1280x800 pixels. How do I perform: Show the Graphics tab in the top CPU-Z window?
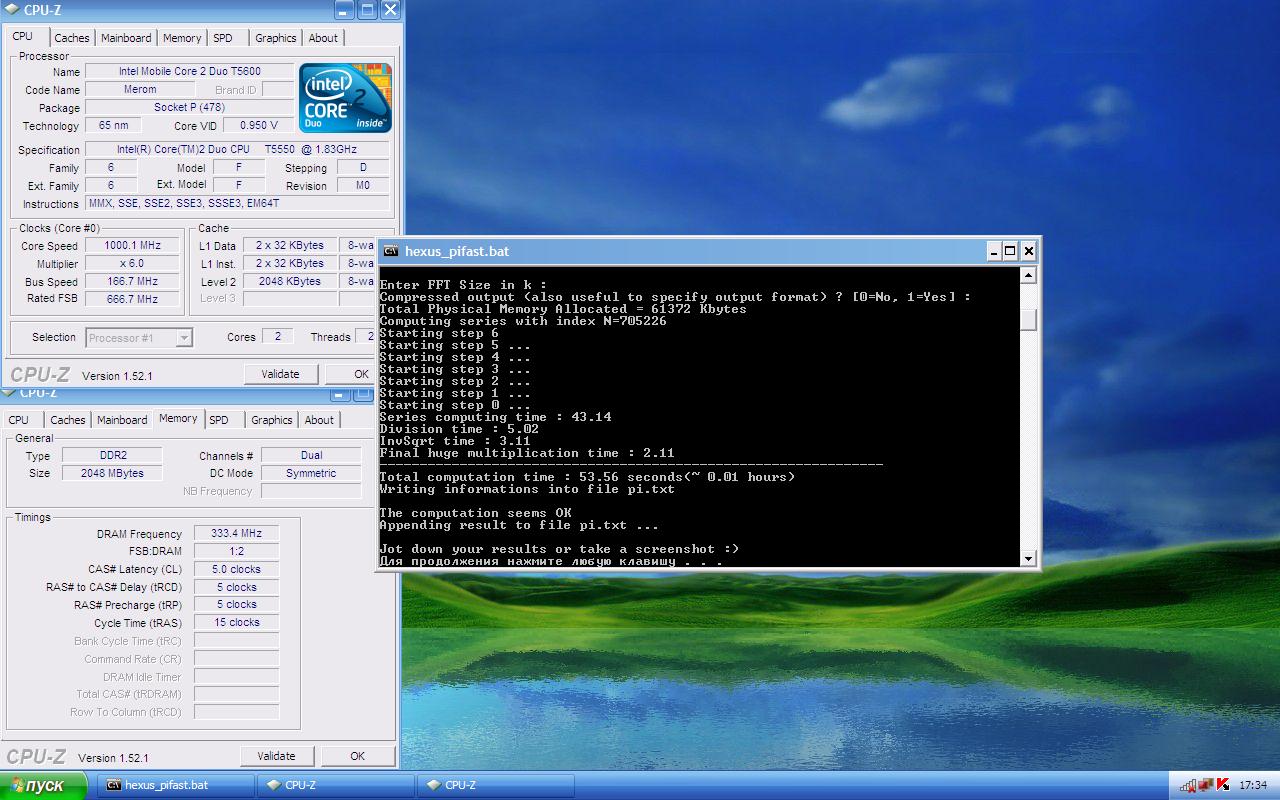tap(276, 38)
